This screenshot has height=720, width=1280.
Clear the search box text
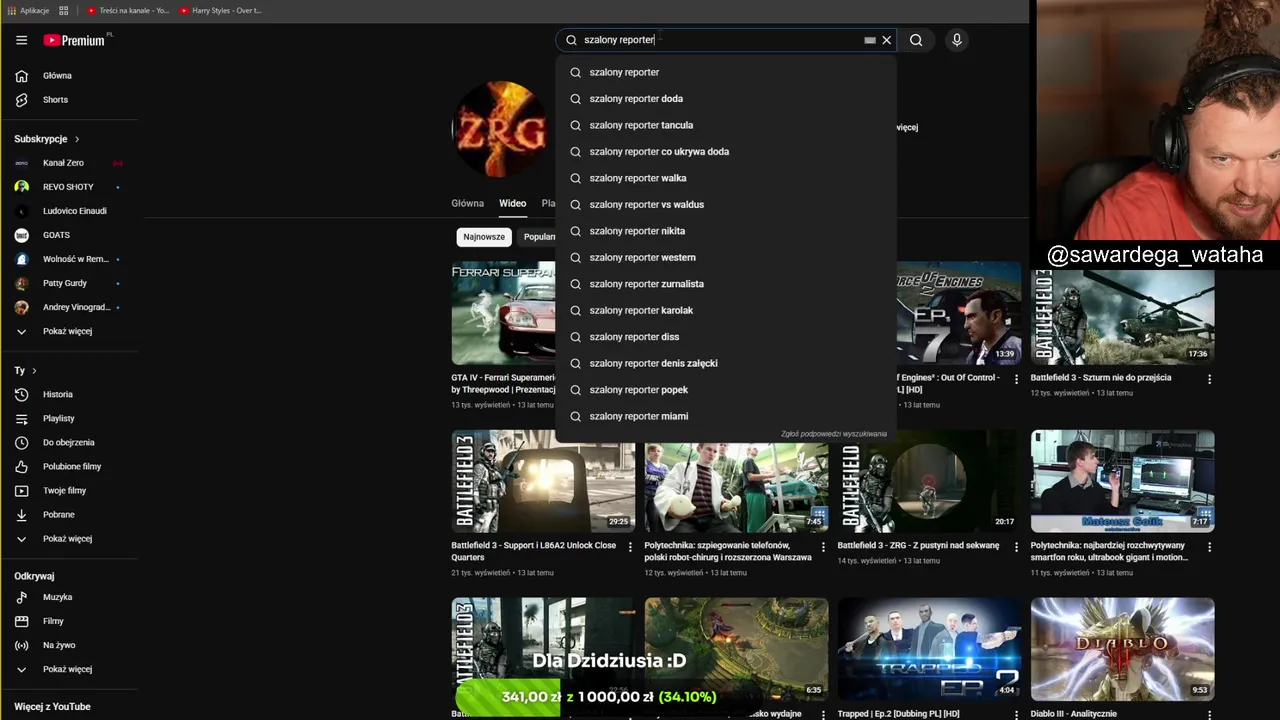[x=886, y=40]
